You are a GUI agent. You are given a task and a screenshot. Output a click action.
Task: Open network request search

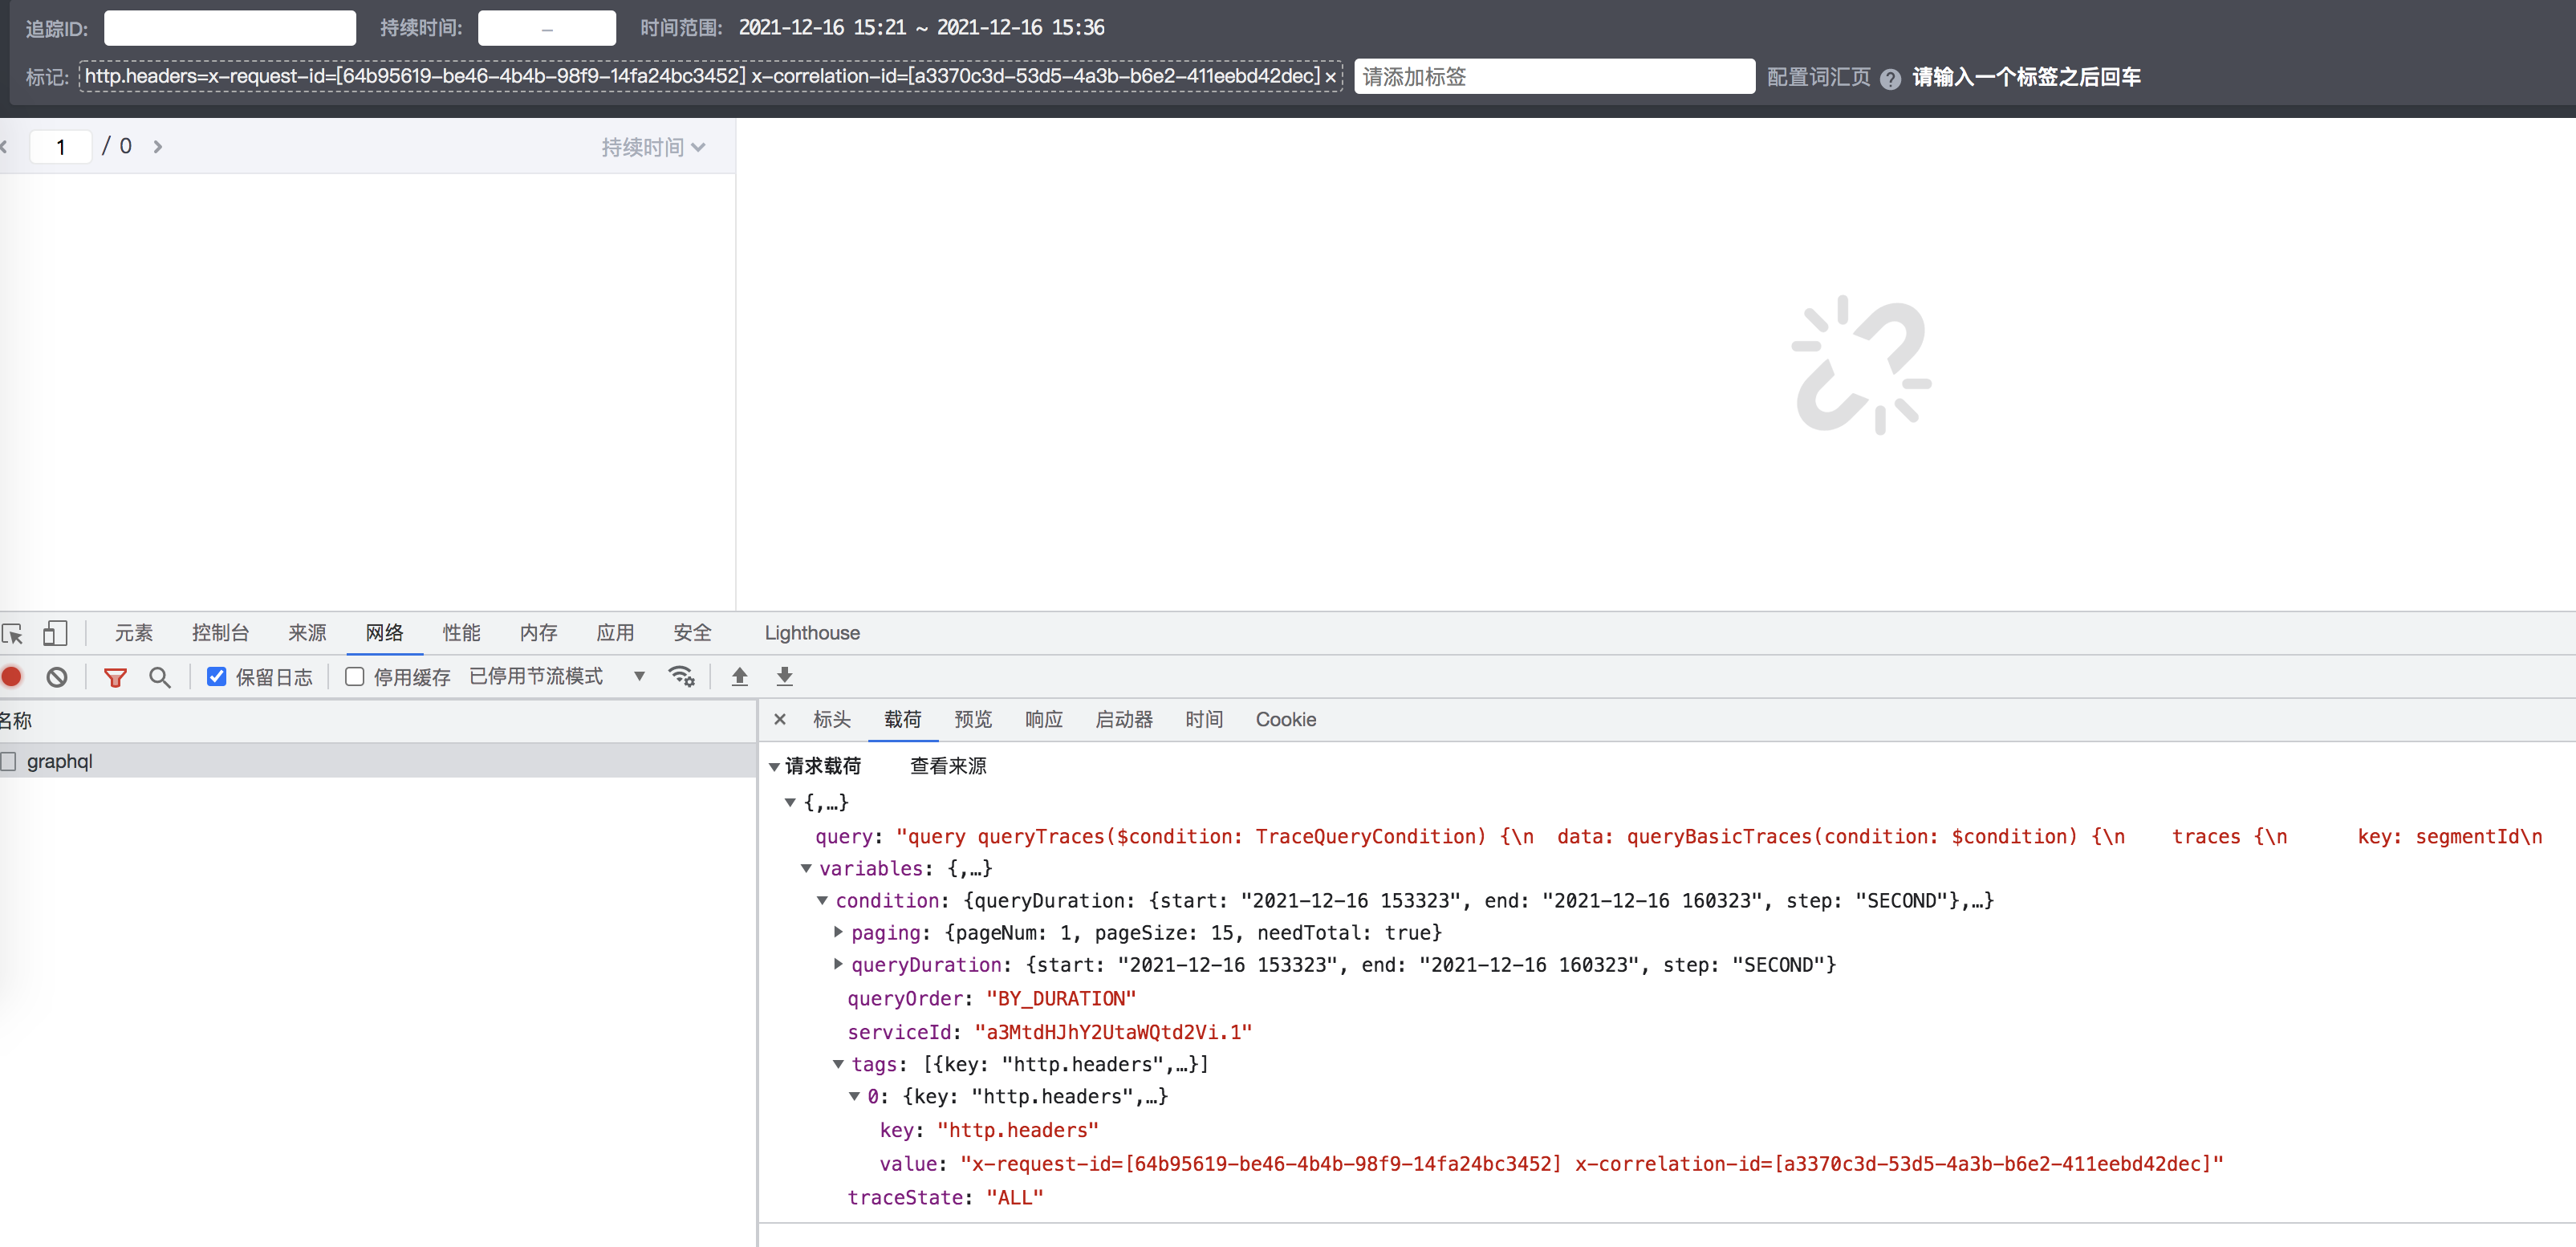tap(160, 677)
